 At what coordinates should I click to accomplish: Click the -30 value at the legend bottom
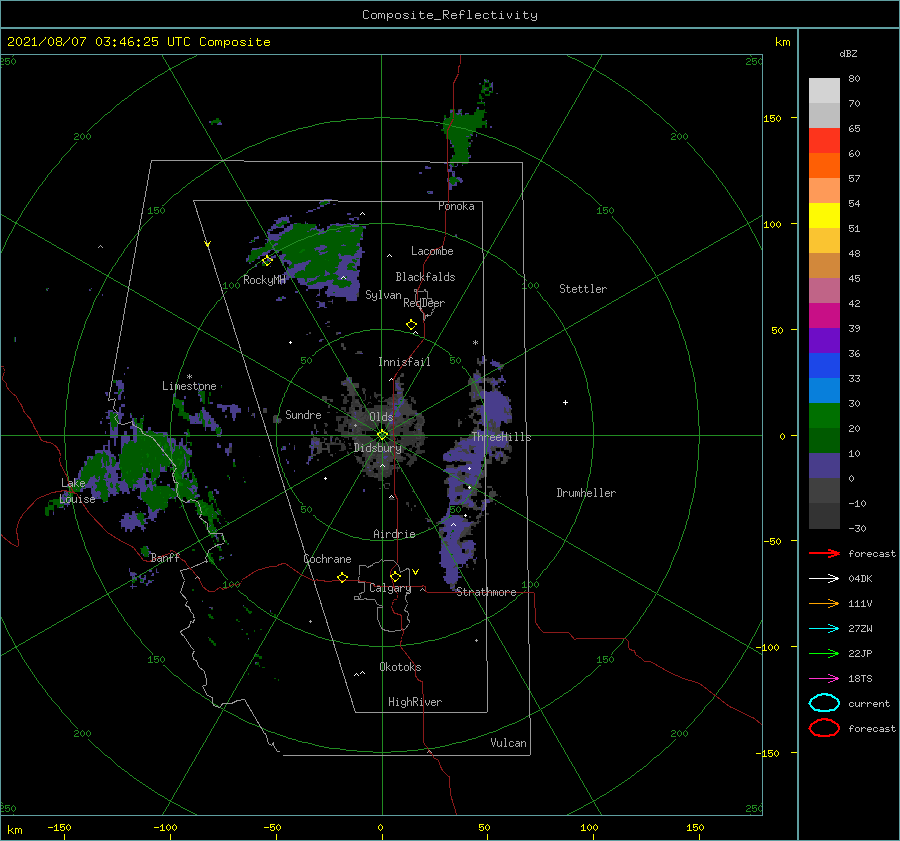[857, 528]
